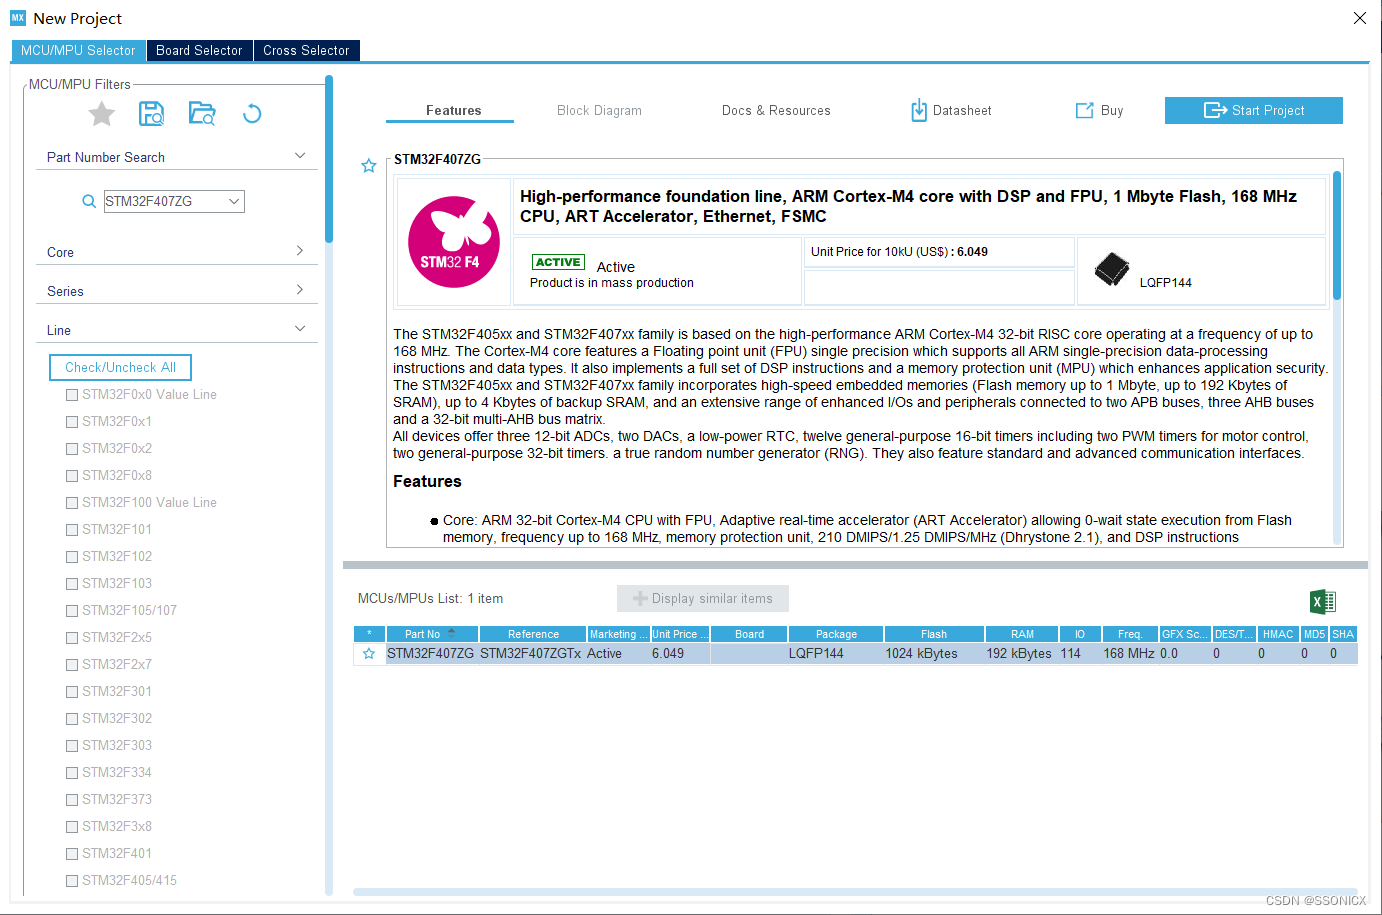Viewport: 1382px width, 915px height.
Task: Sort list by Flash column header
Action: (x=934, y=634)
